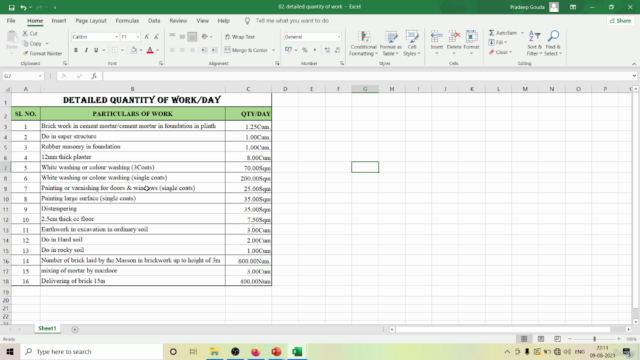This screenshot has width=640, height=360.
Task: Expand the Name Box dropdown
Action: (40, 76)
